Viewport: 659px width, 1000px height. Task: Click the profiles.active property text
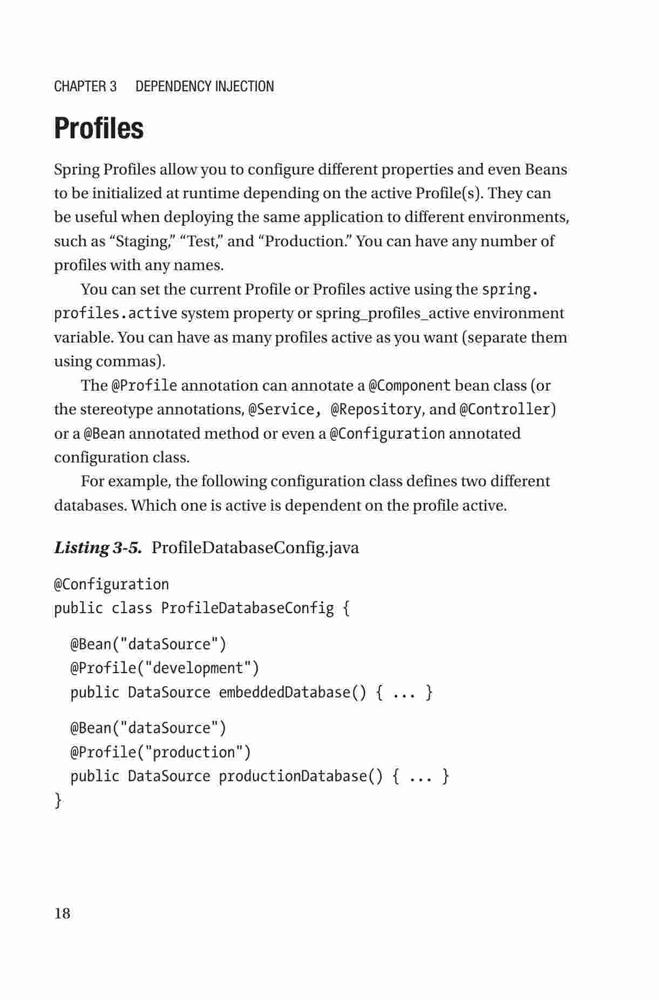click(x=115, y=314)
